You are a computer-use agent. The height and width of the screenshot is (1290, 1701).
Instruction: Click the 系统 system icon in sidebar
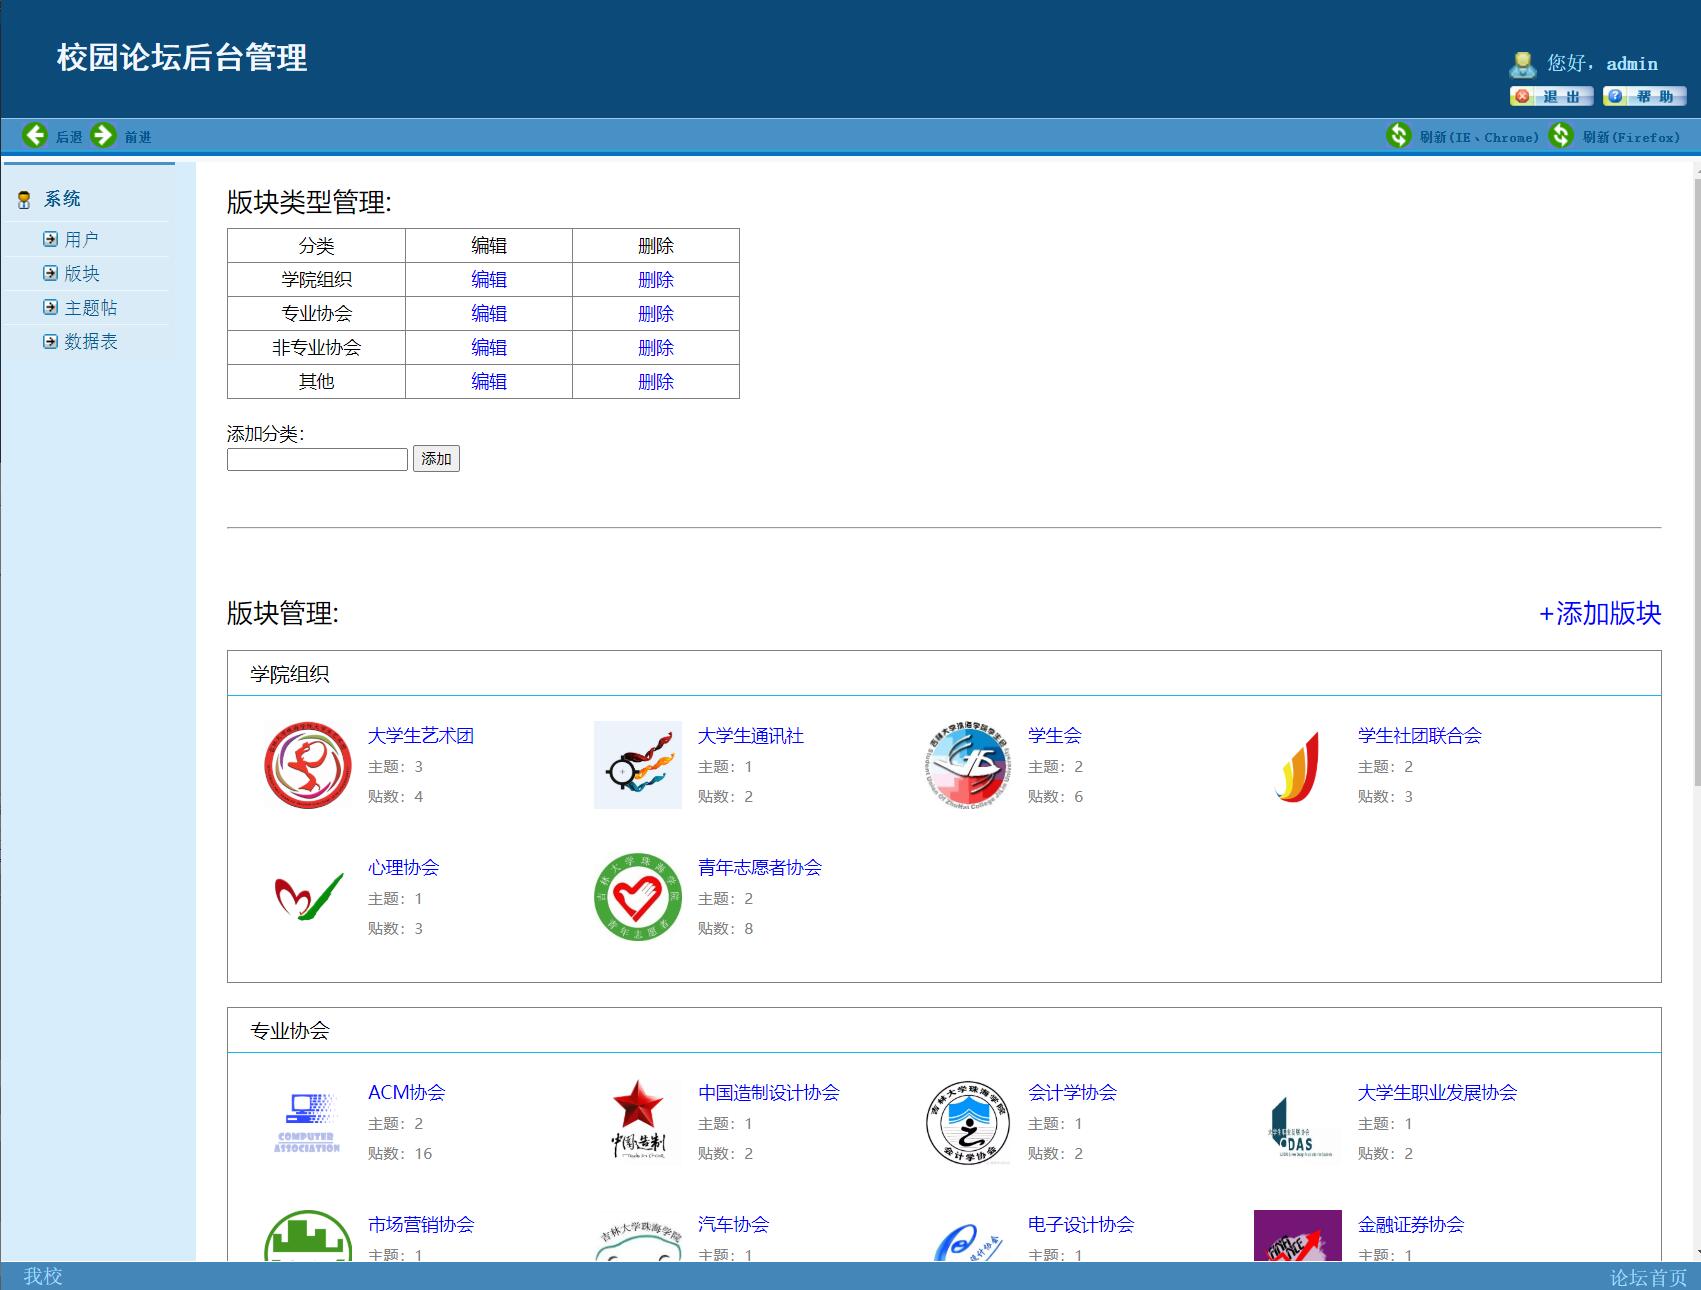point(23,199)
